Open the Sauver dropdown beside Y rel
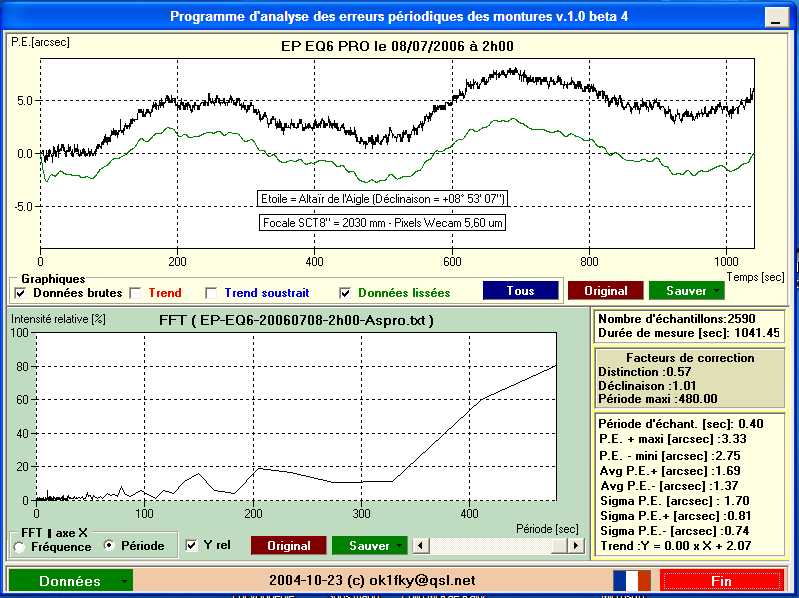This screenshot has width=799, height=598. pos(369,546)
